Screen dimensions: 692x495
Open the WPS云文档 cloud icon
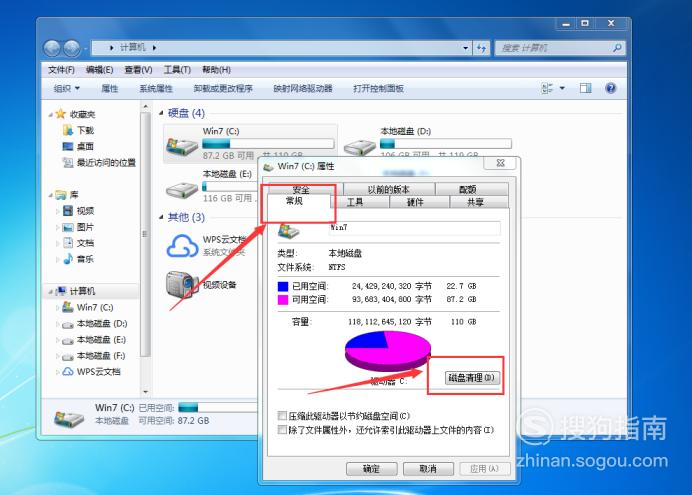(182, 245)
